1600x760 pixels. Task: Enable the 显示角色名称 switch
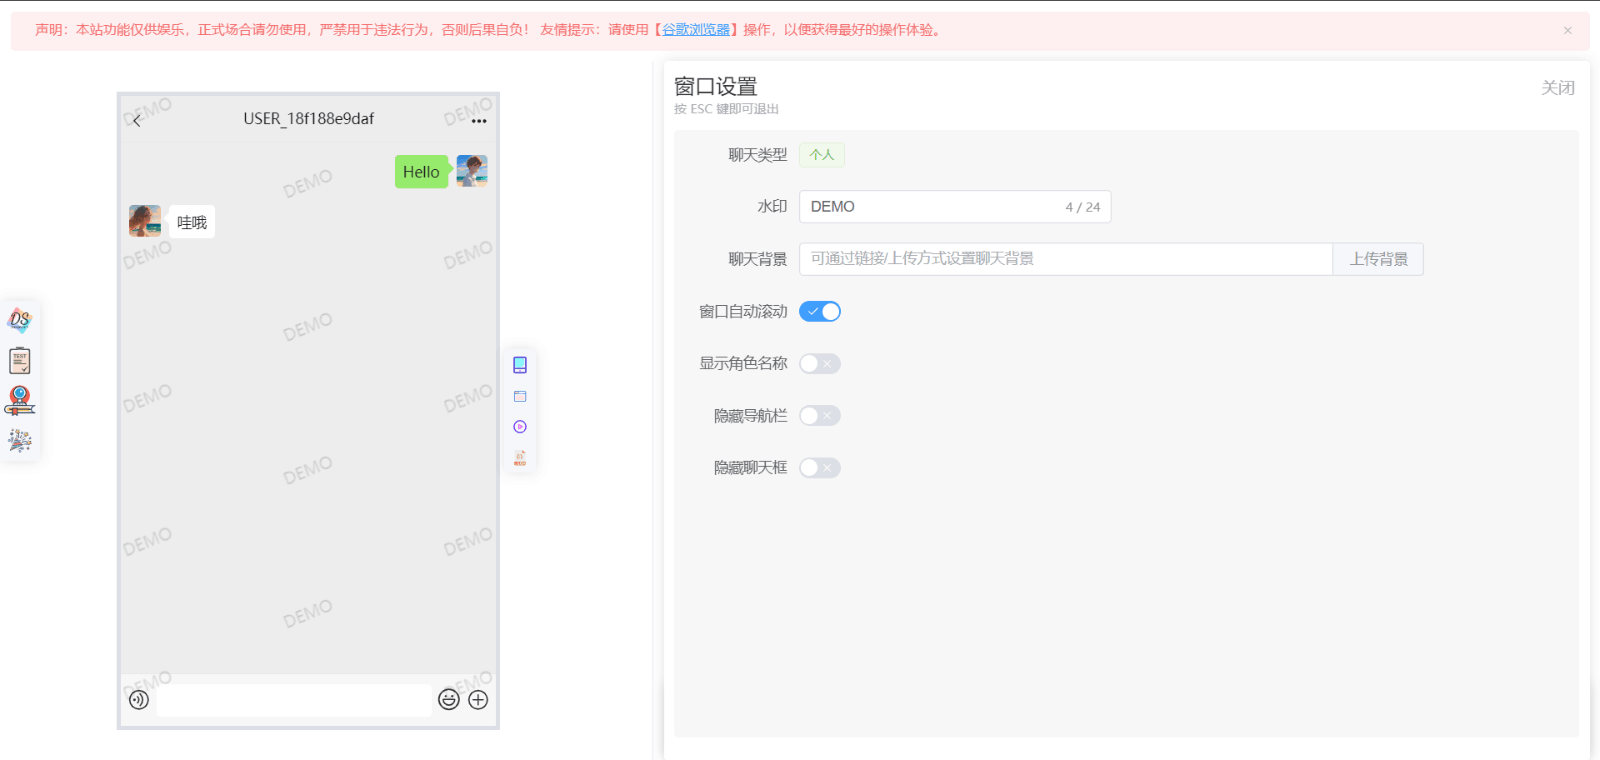tap(820, 364)
